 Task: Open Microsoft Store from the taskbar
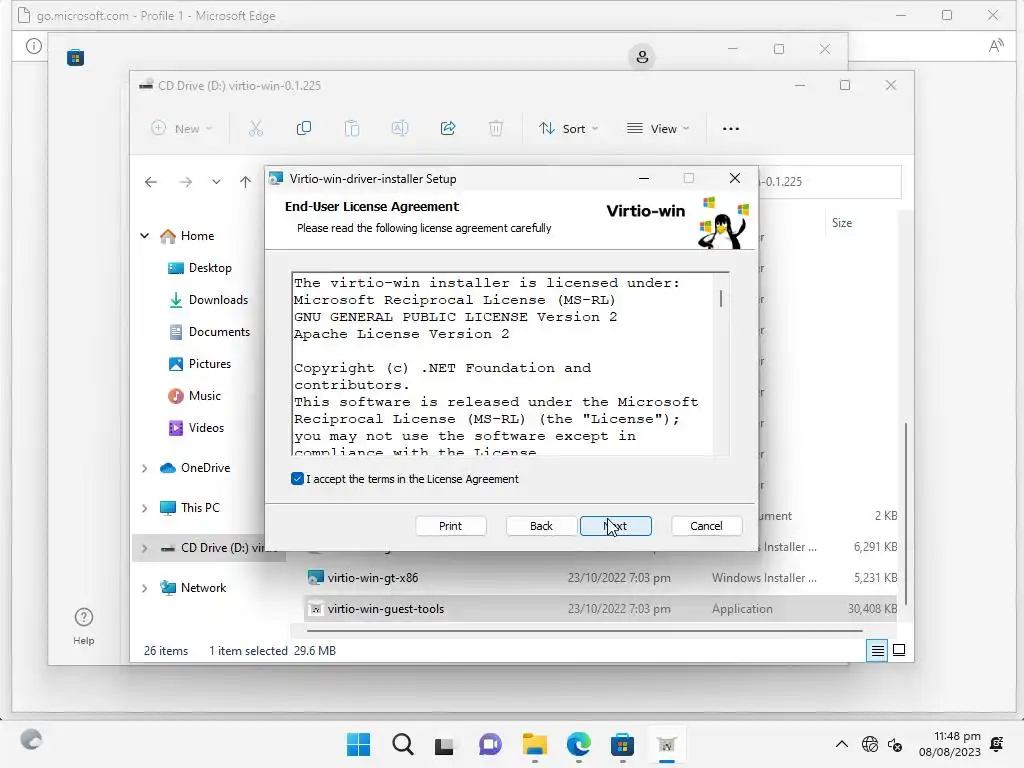622,744
